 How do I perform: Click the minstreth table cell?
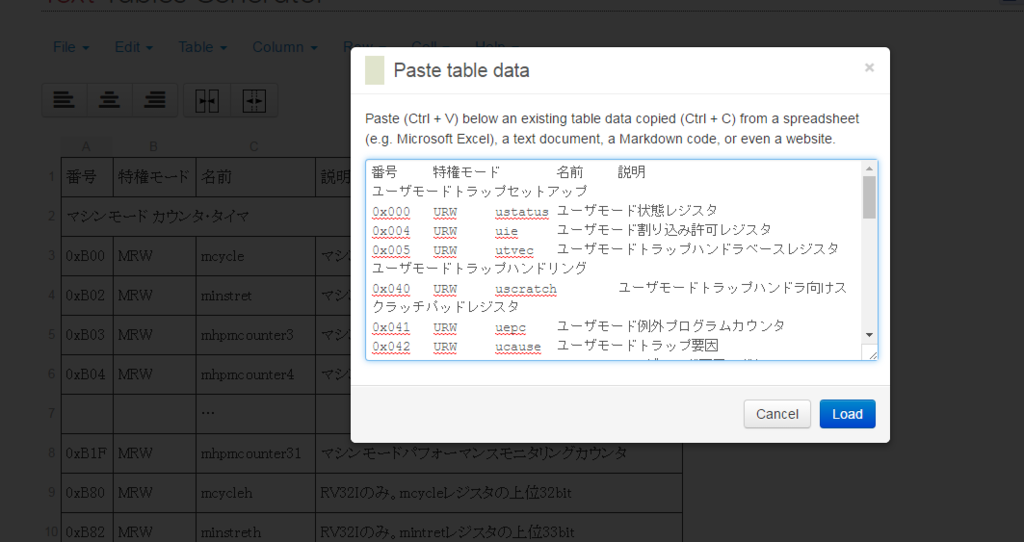(255, 530)
